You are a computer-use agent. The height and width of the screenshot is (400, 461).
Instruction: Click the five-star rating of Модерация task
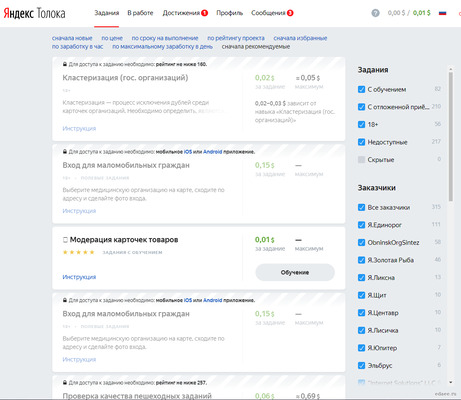(x=79, y=252)
